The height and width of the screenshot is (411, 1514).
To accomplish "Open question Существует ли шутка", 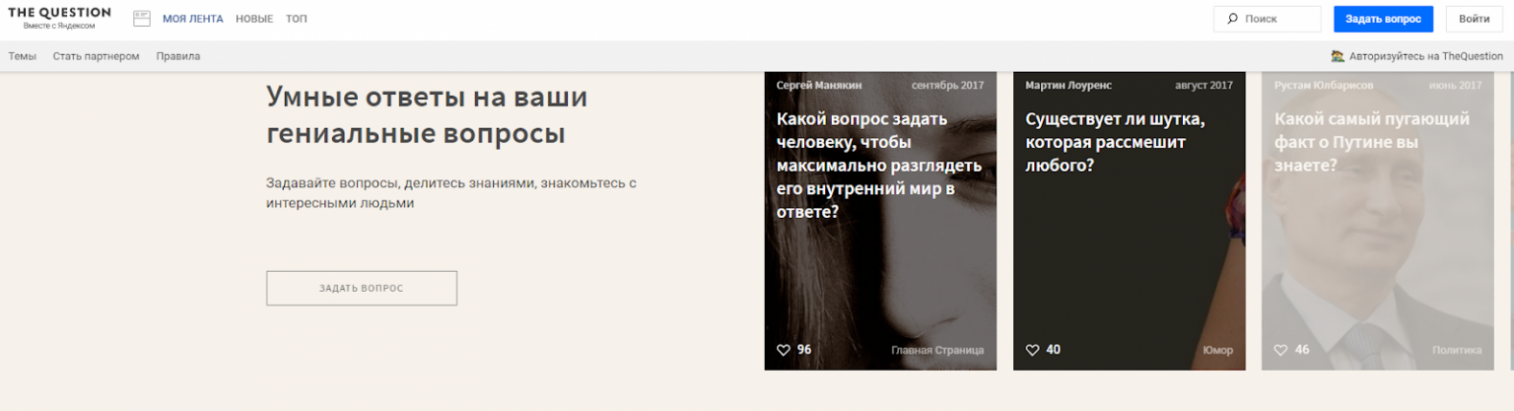I will 1115,142.
